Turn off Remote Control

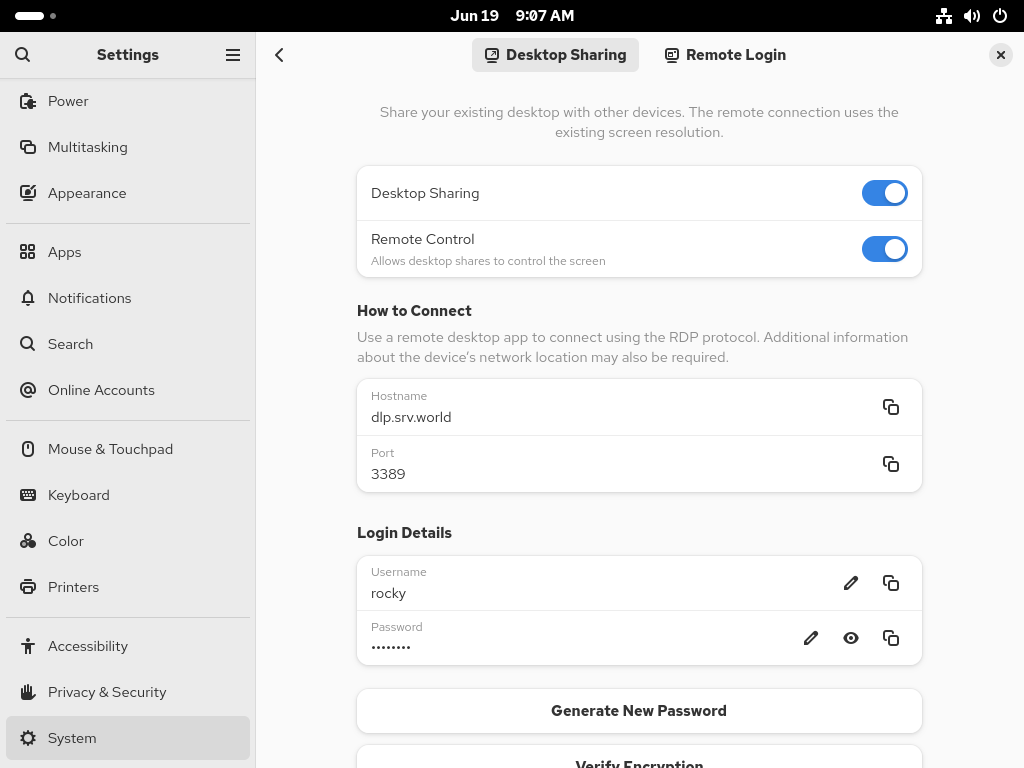coord(884,249)
